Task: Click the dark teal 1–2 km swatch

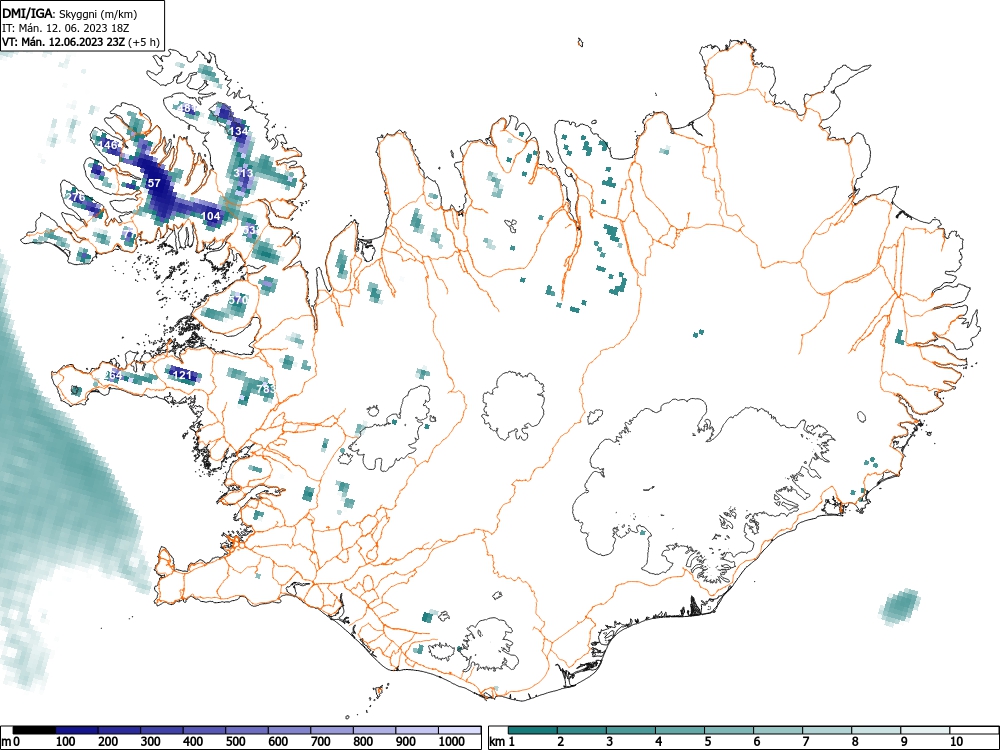Action: [x=533, y=730]
